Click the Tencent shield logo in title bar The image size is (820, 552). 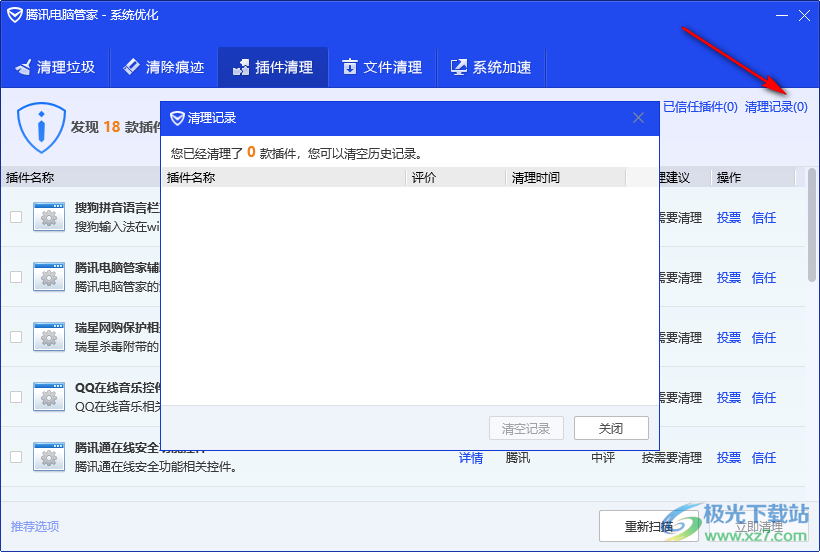click(x=15, y=15)
